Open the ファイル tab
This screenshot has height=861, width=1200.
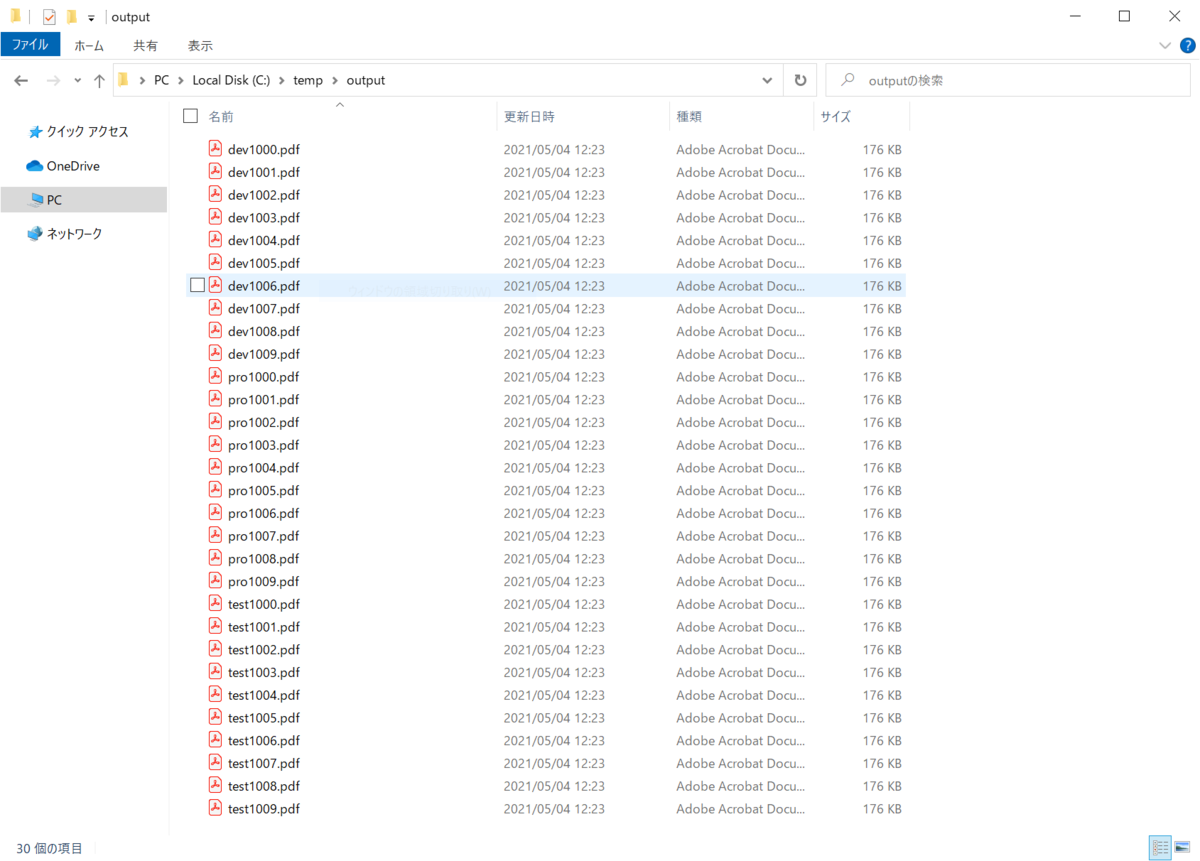coord(30,45)
